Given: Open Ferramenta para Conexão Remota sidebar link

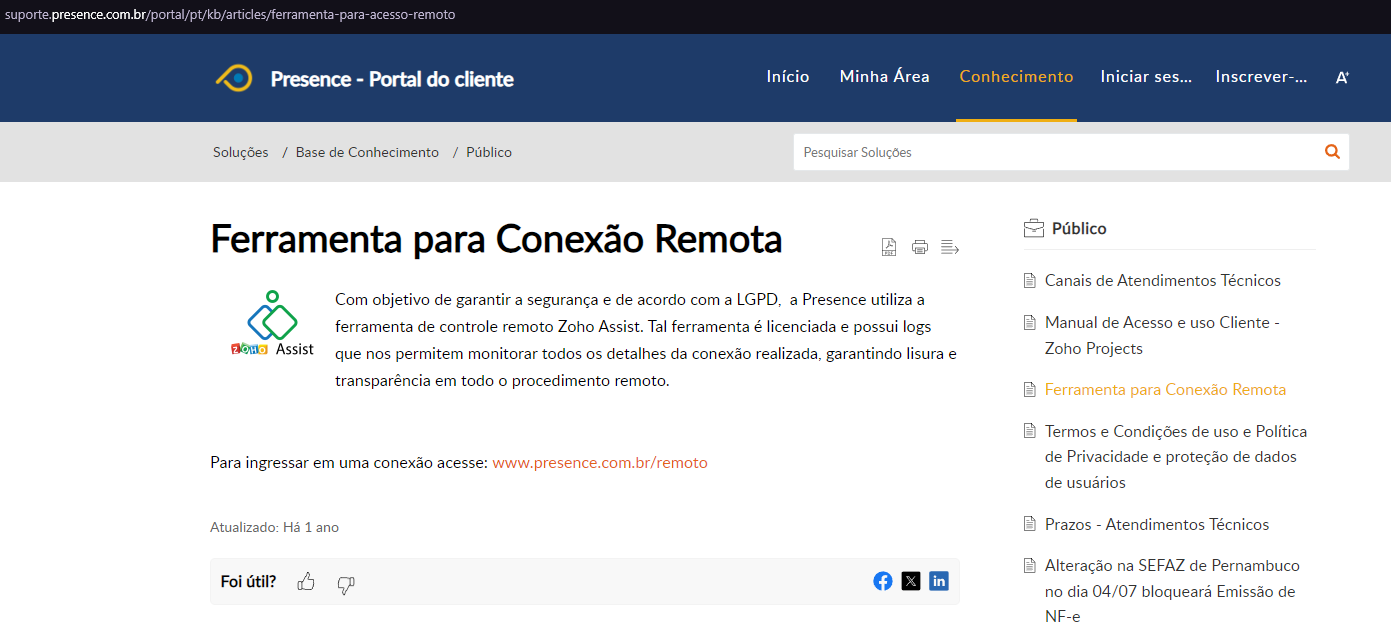Looking at the screenshot, I should click(x=1165, y=390).
